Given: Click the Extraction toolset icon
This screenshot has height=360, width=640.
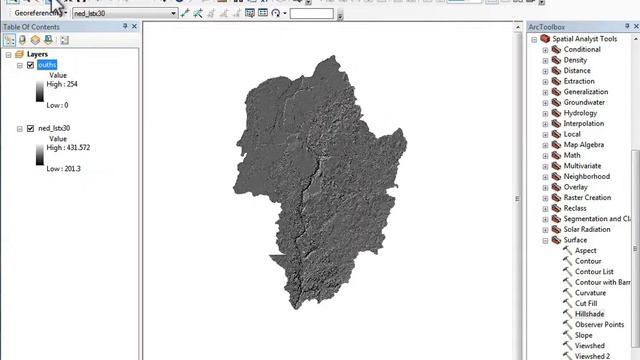Looking at the screenshot, I should (556, 81).
